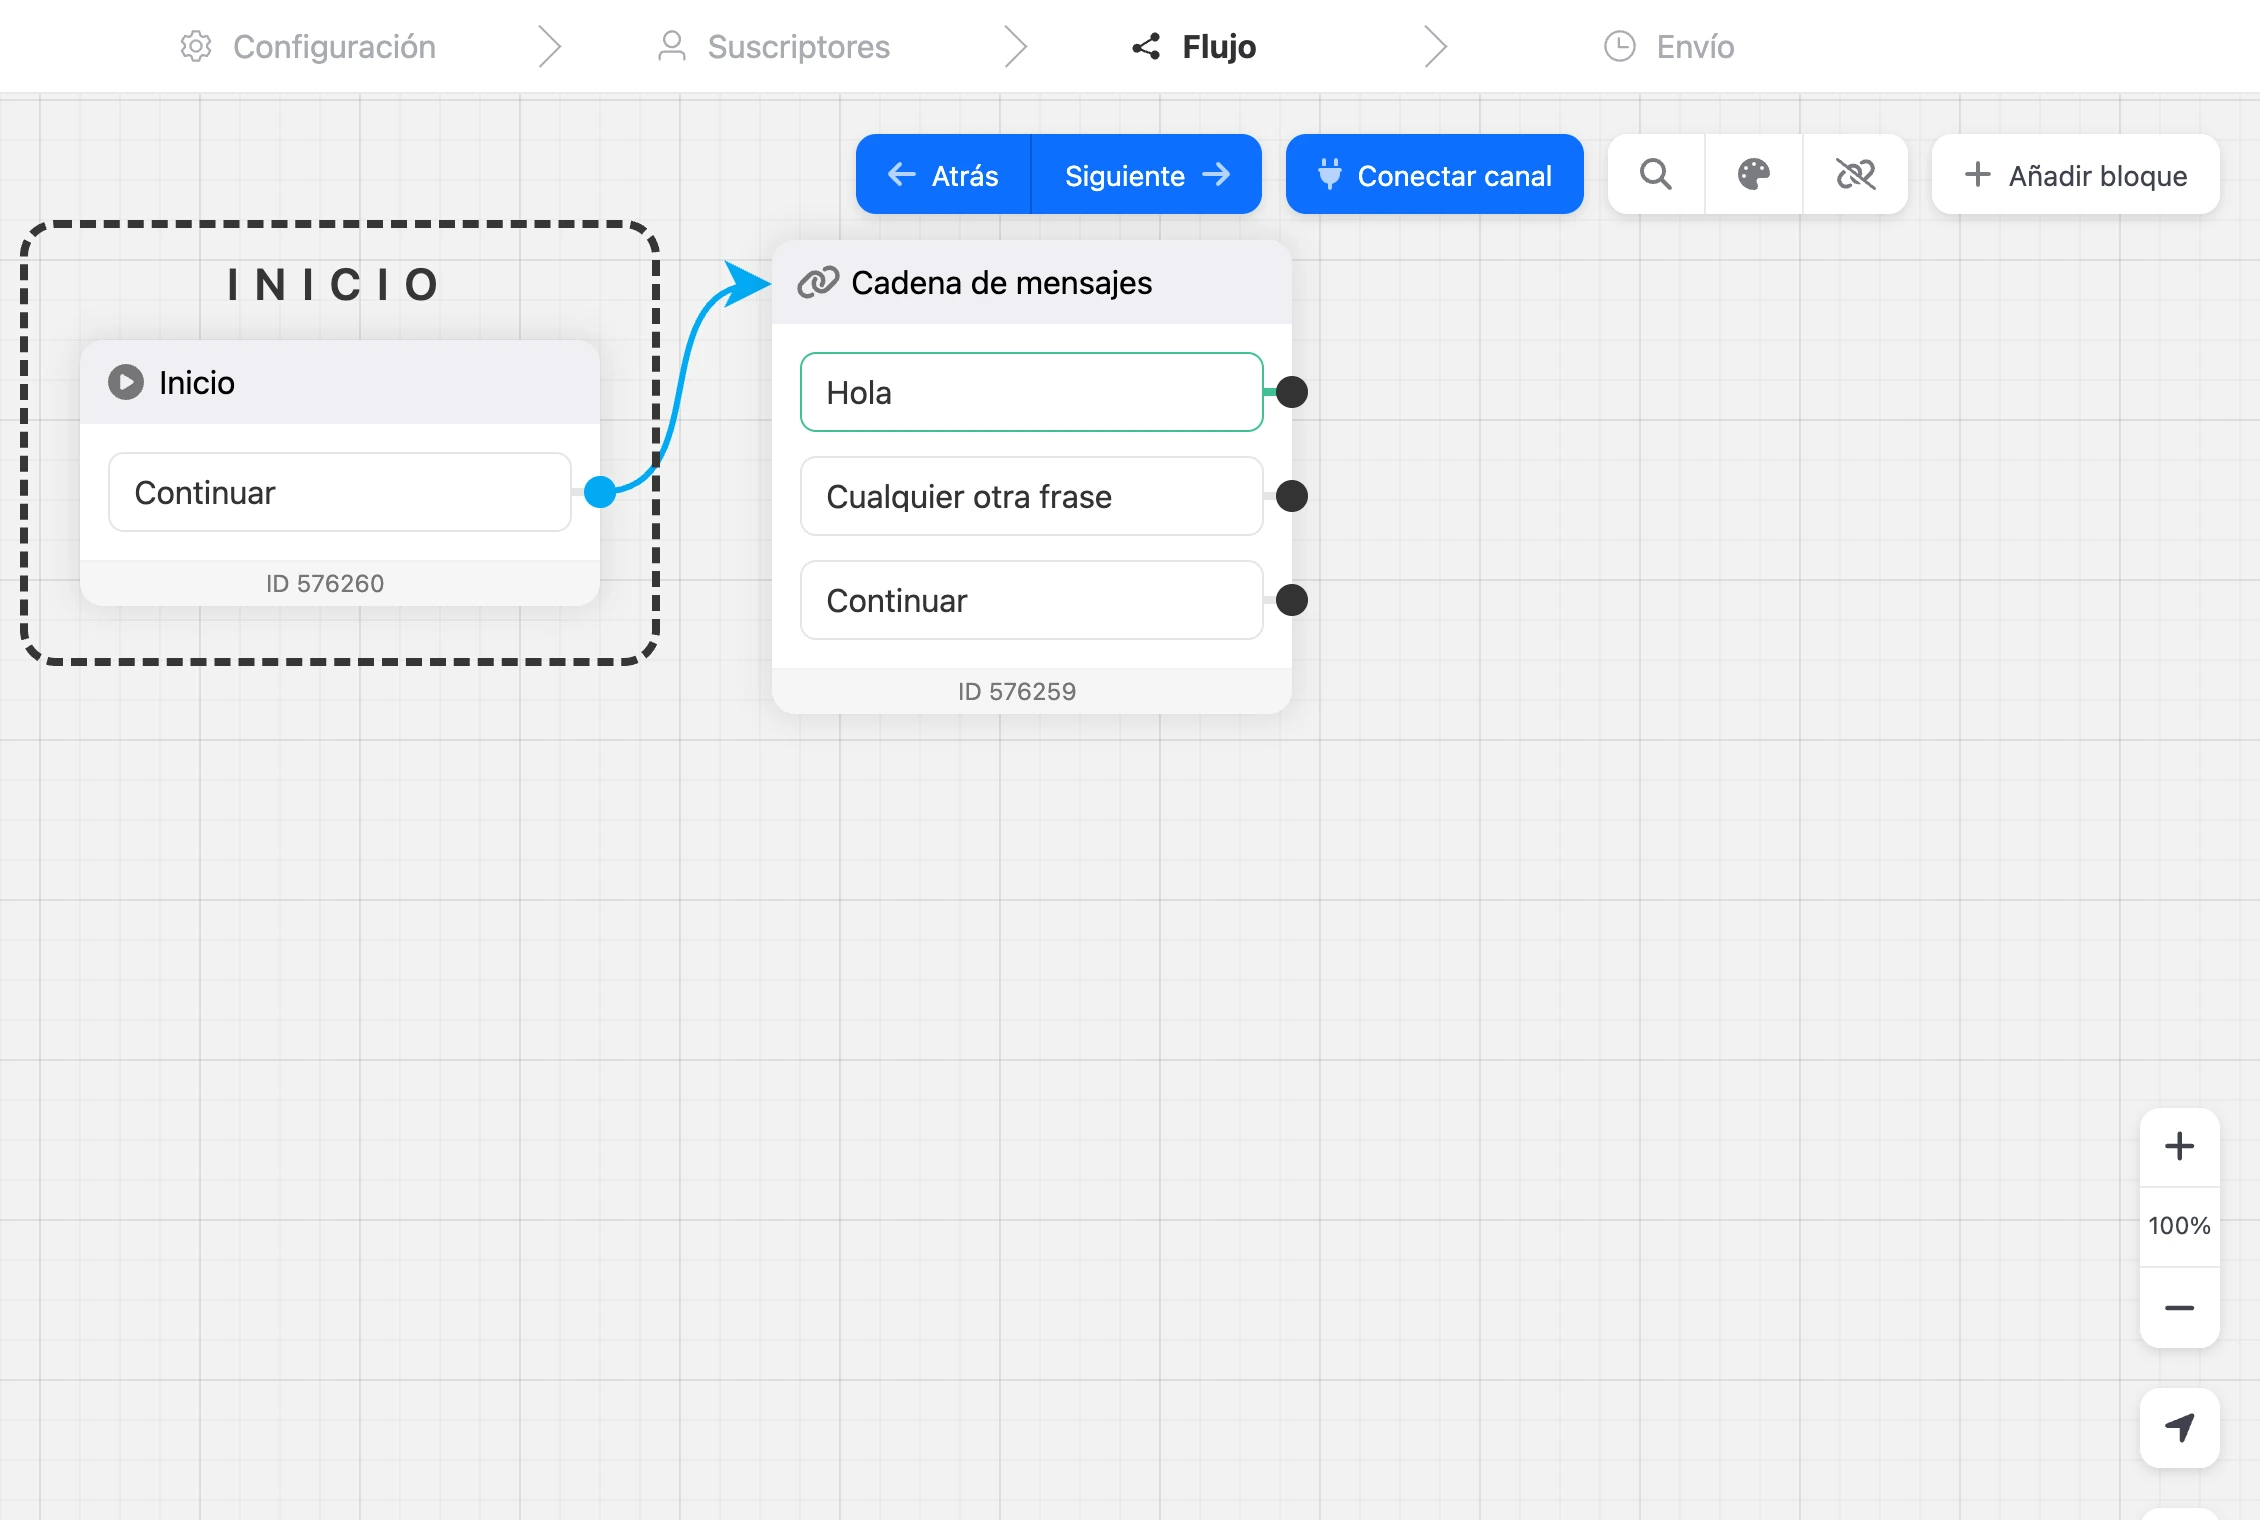
Task: Zoom in with the plus button
Action: (x=2180, y=1146)
